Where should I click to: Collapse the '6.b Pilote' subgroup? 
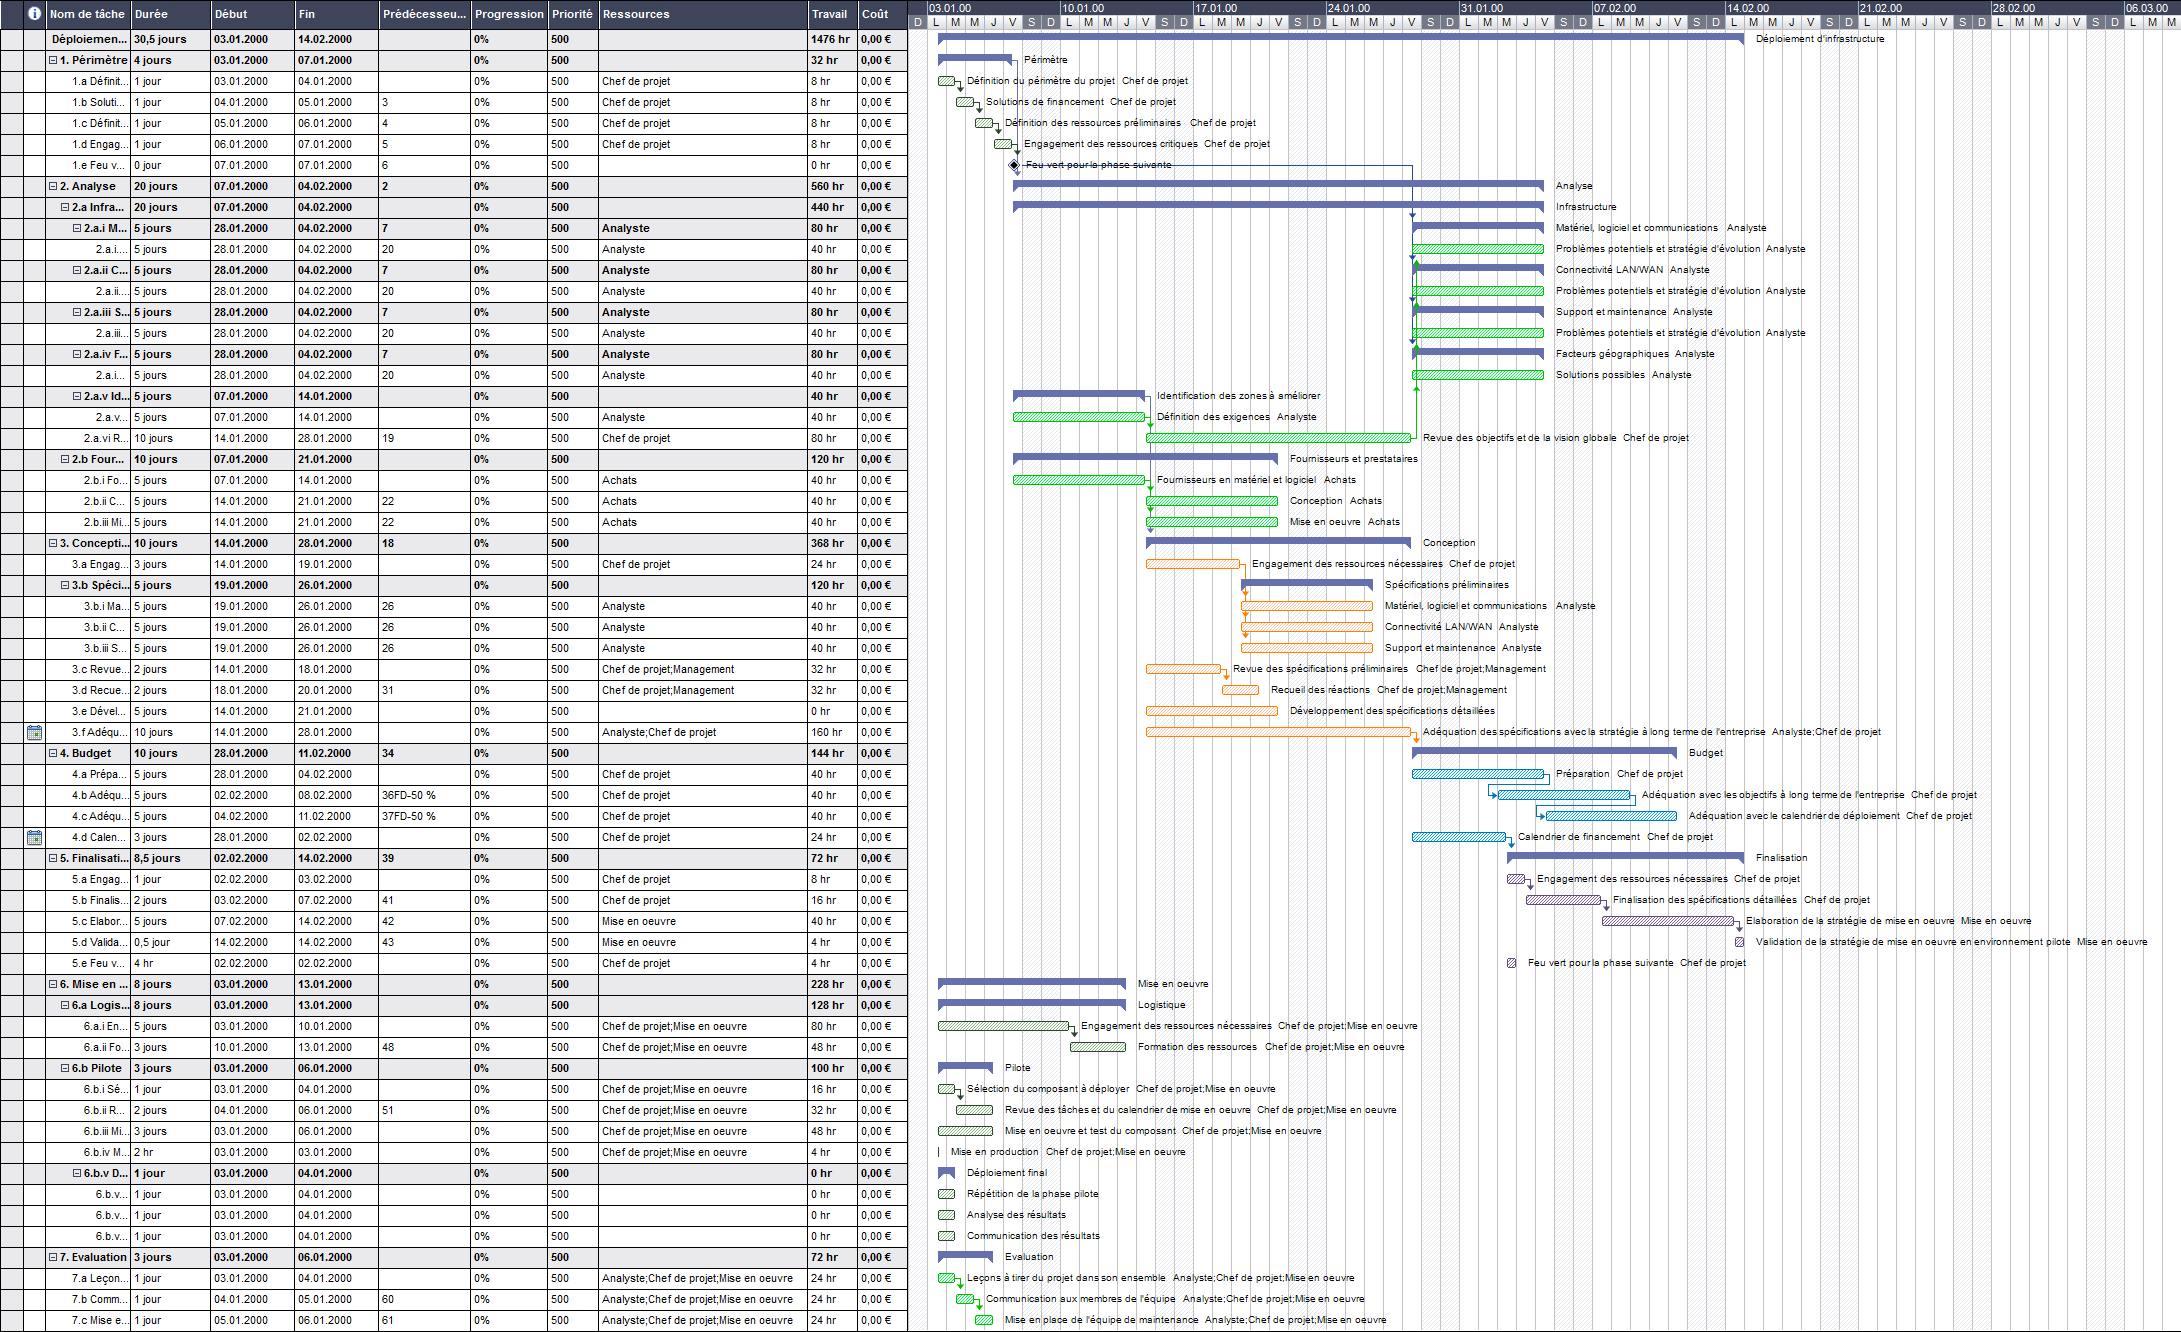click(x=65, y=1068)
